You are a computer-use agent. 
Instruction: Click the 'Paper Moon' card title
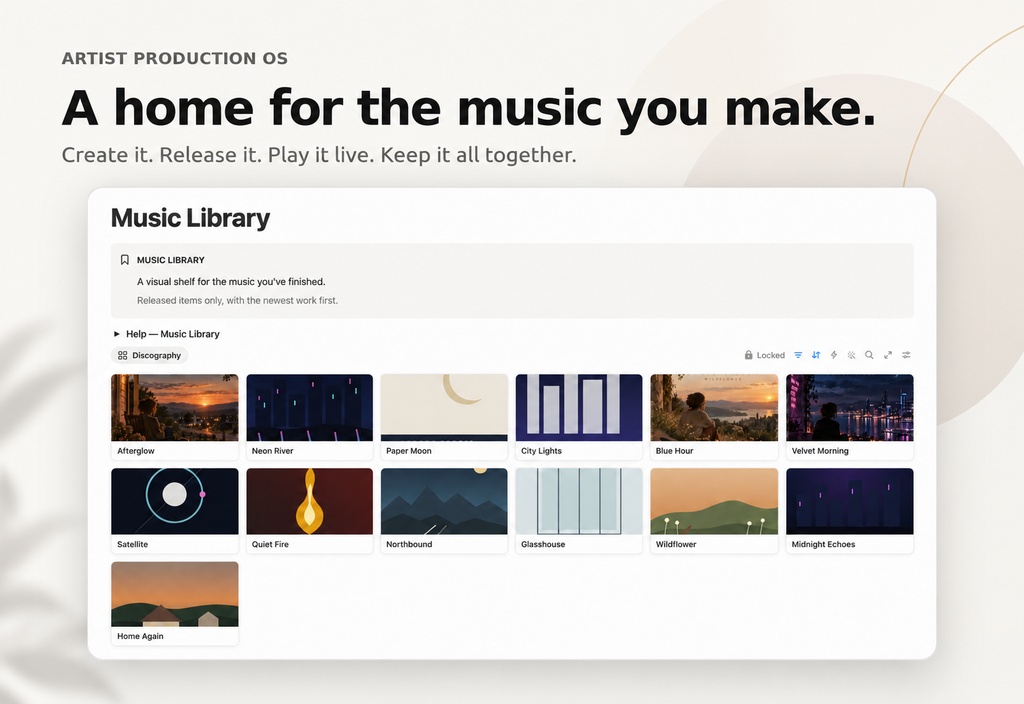click(409, 451)
